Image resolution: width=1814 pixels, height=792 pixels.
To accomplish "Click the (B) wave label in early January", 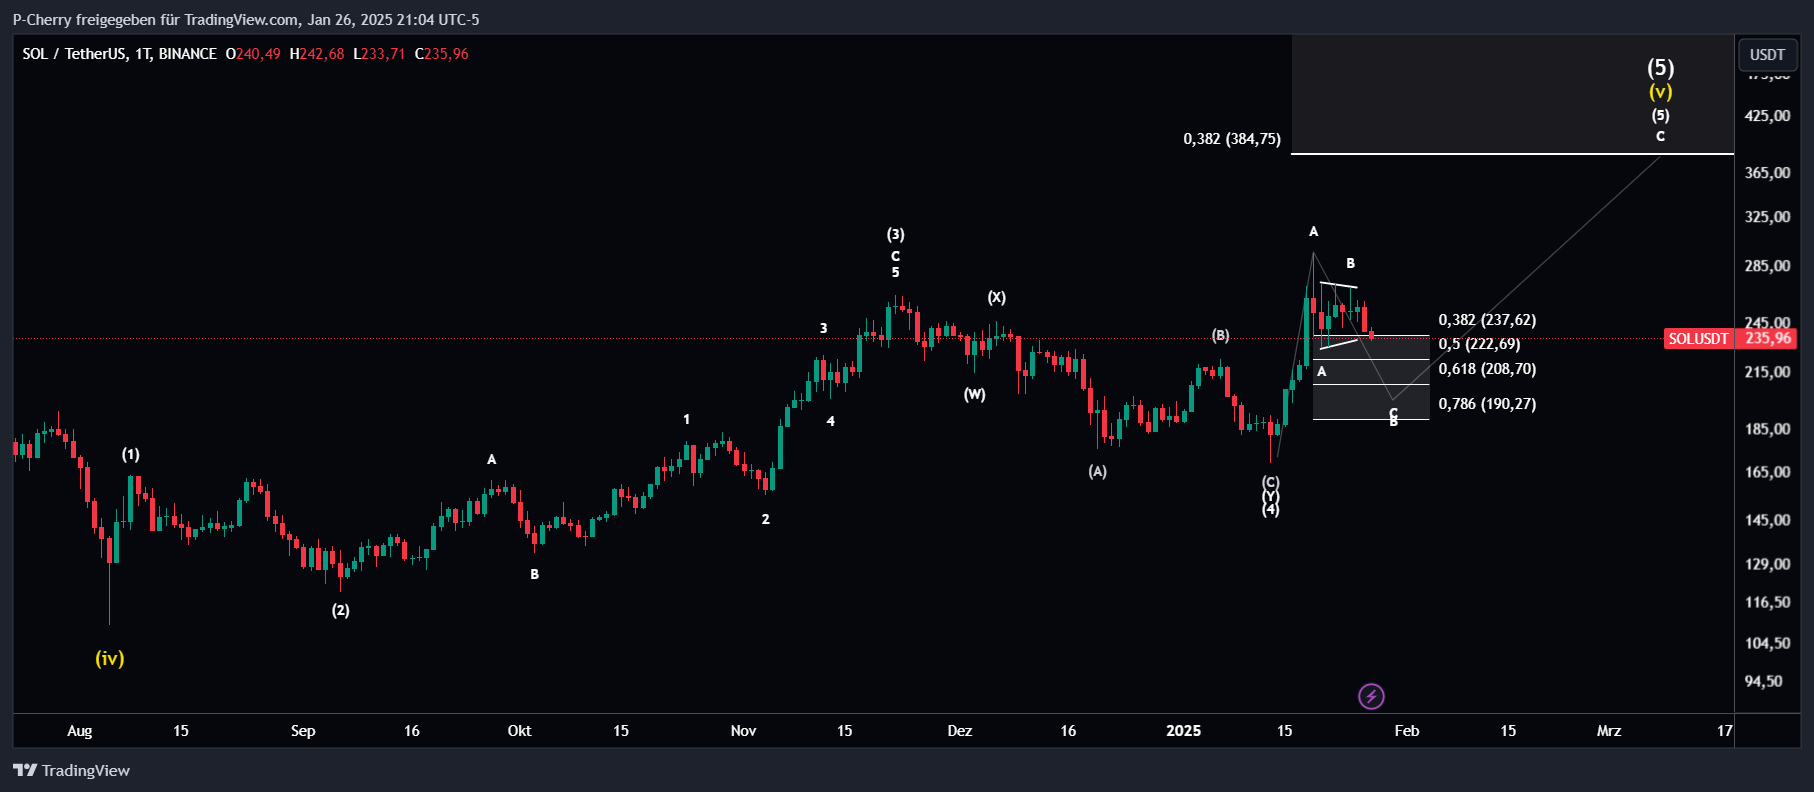I will [1220, 335].
